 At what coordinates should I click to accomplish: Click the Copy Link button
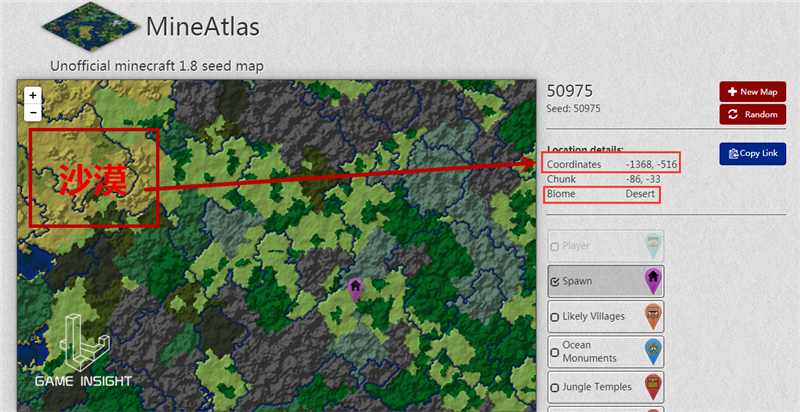(x=753, y=153)
